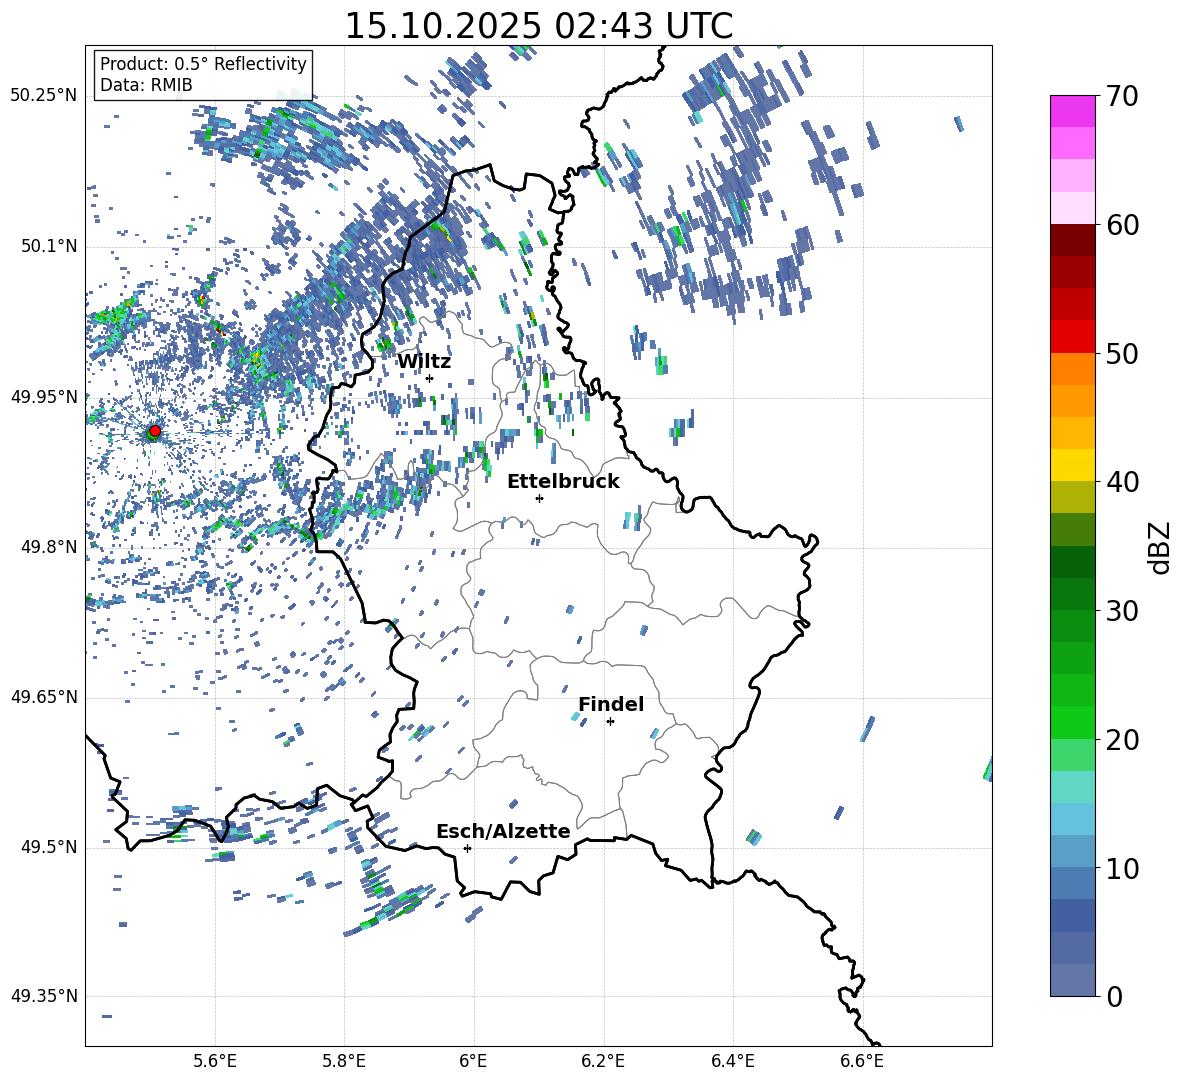
Task: Click the colorbar tick value 50
Action: [1122, 353]
